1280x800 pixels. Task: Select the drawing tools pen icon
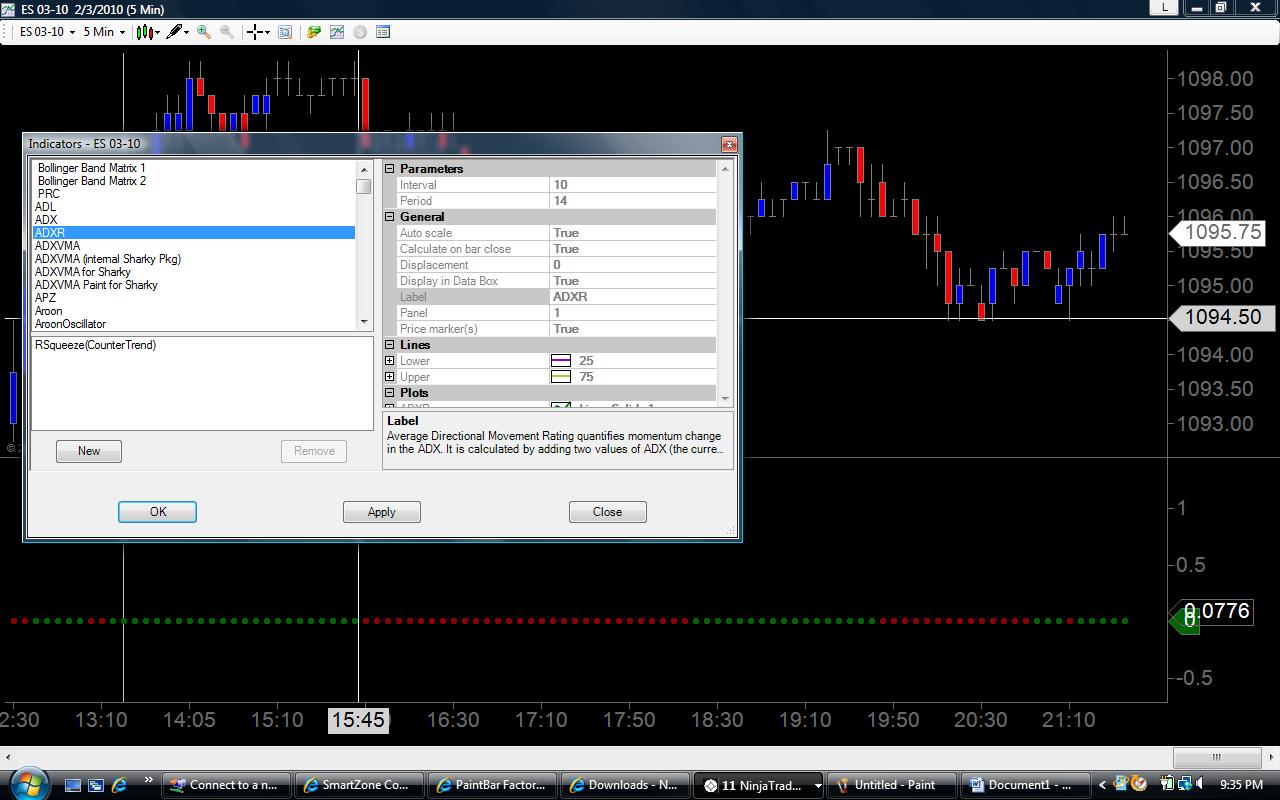click(175, 32)
